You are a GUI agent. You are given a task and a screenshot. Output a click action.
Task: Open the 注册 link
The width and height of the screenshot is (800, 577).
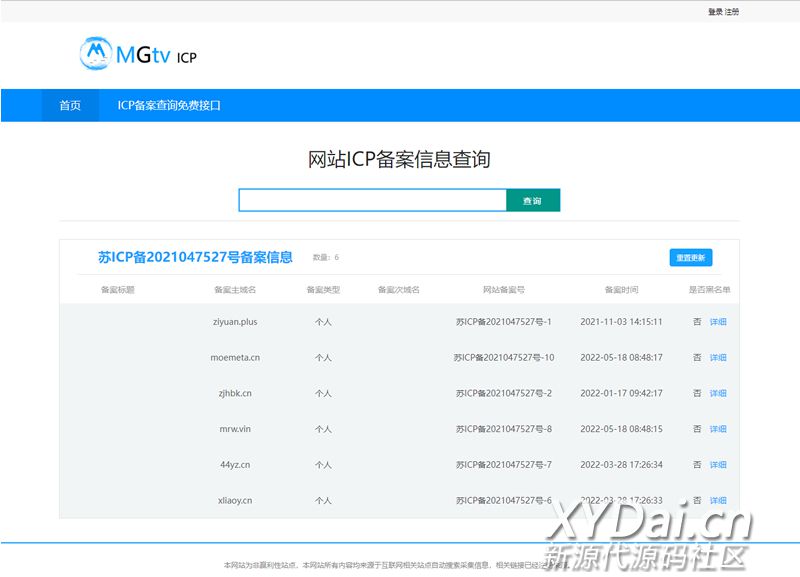(x=732, y=12)
